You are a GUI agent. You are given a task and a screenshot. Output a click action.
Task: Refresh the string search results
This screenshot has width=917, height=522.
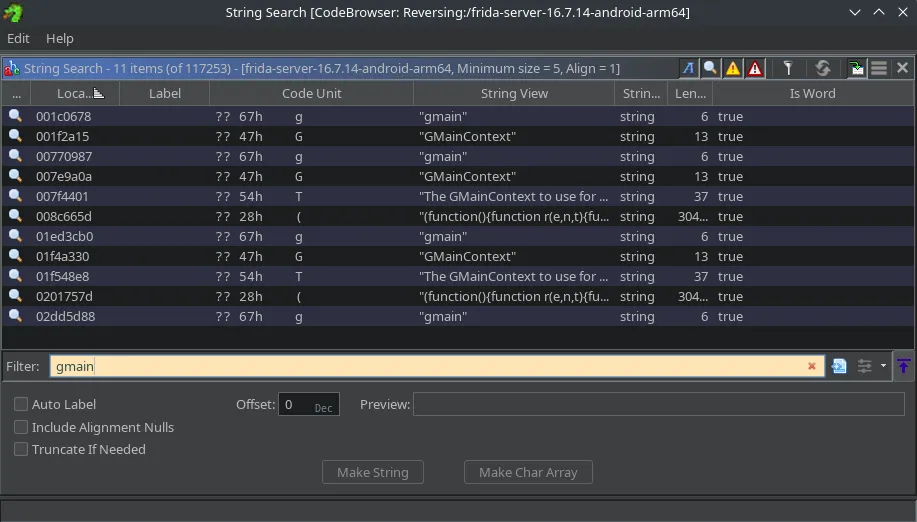click(822, 68)
